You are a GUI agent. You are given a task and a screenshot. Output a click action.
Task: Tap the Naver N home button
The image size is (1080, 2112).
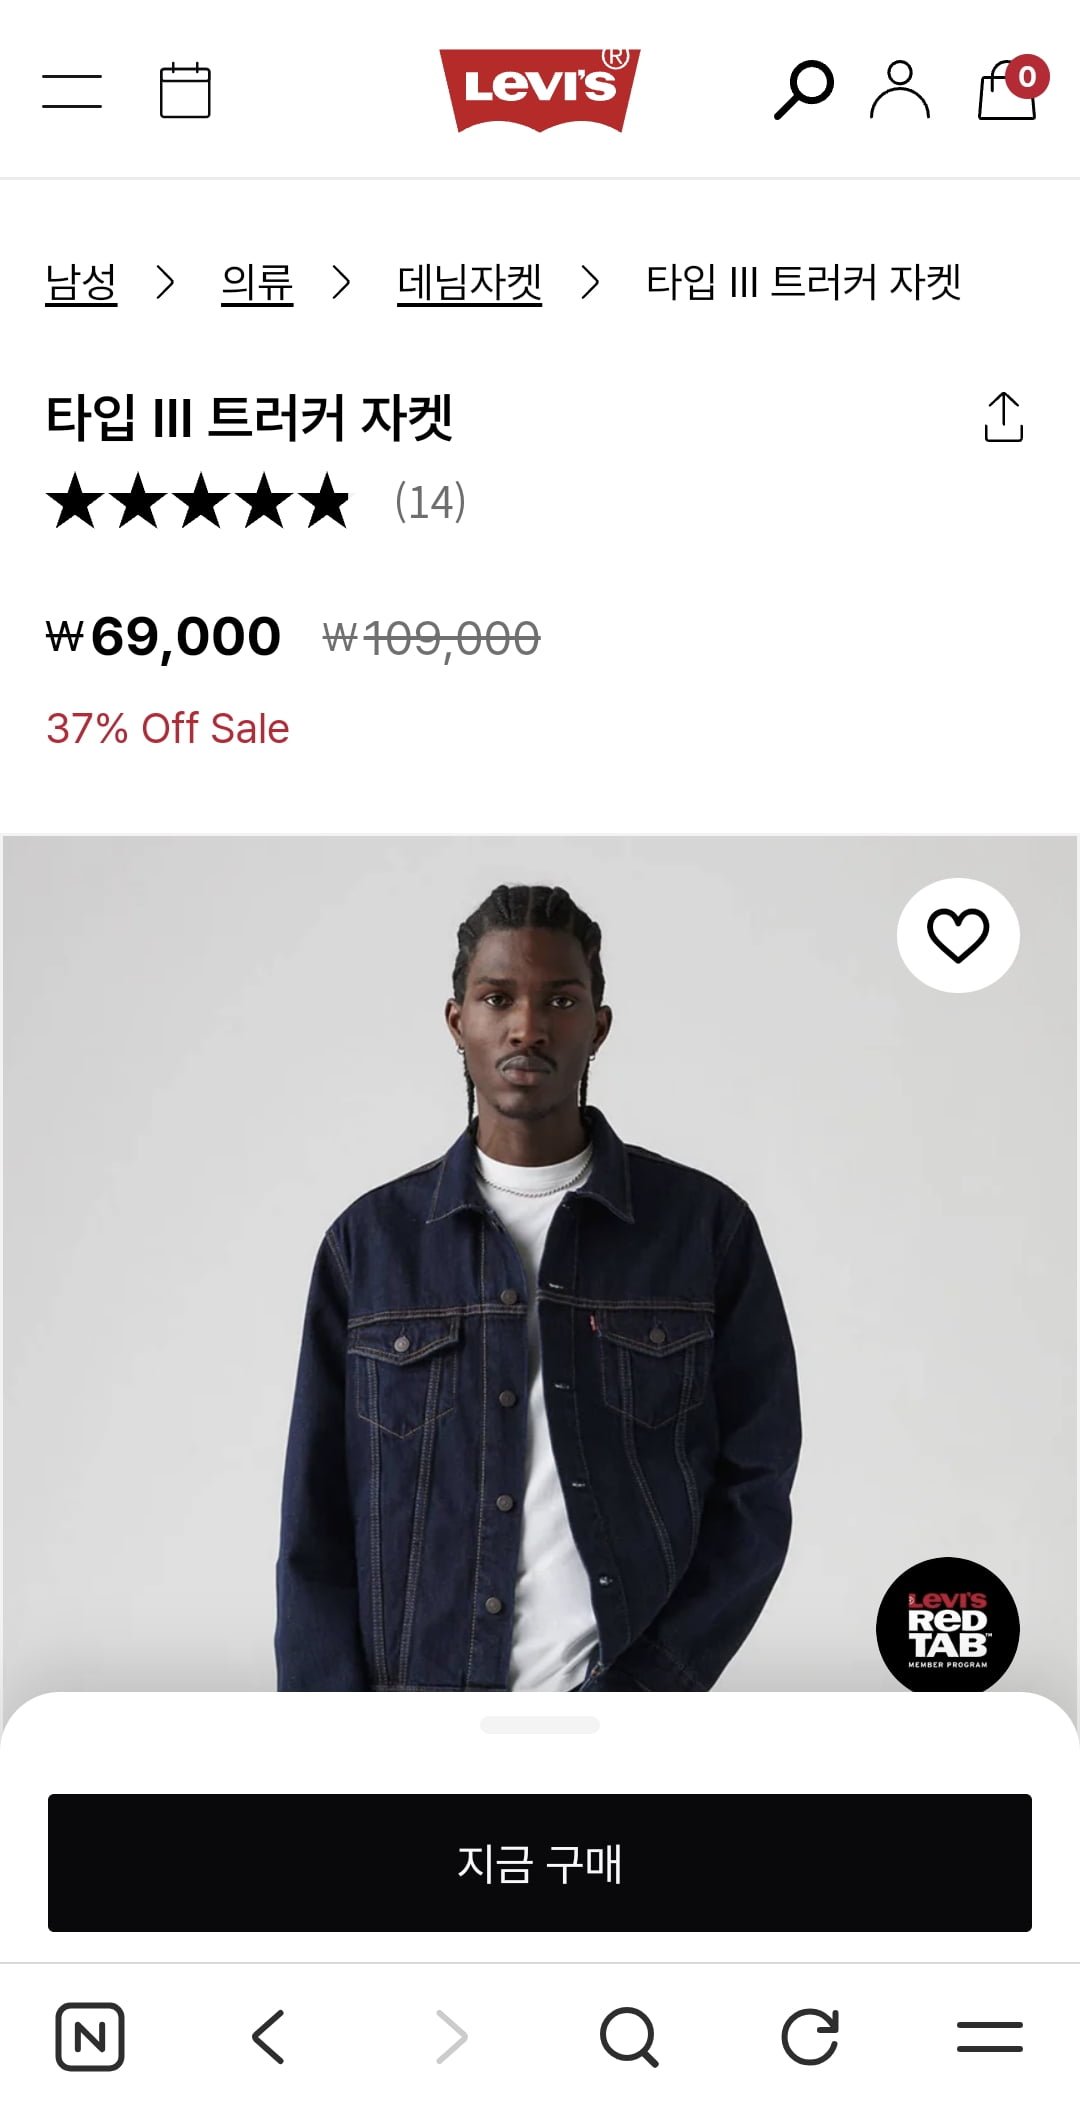[x=90, y=2036]
